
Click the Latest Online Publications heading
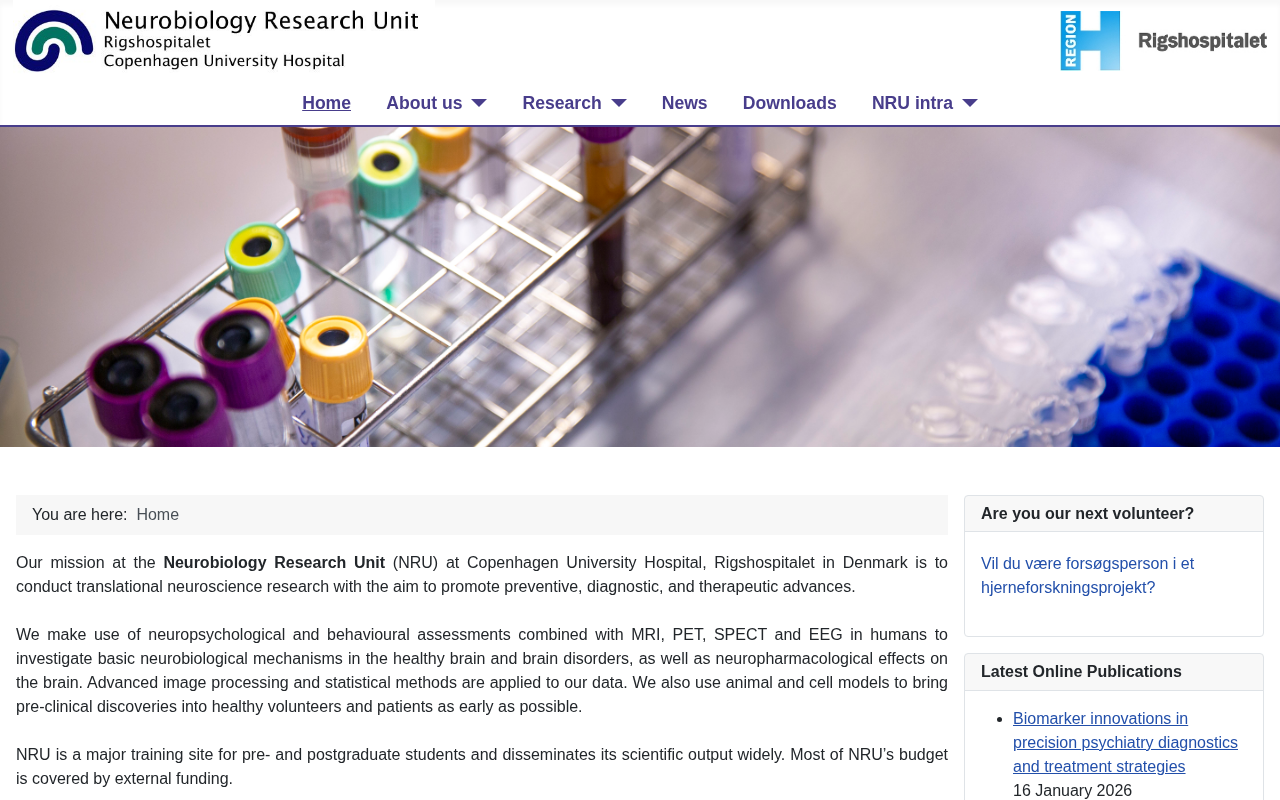pyautogui.click(x=1081, y=672)
